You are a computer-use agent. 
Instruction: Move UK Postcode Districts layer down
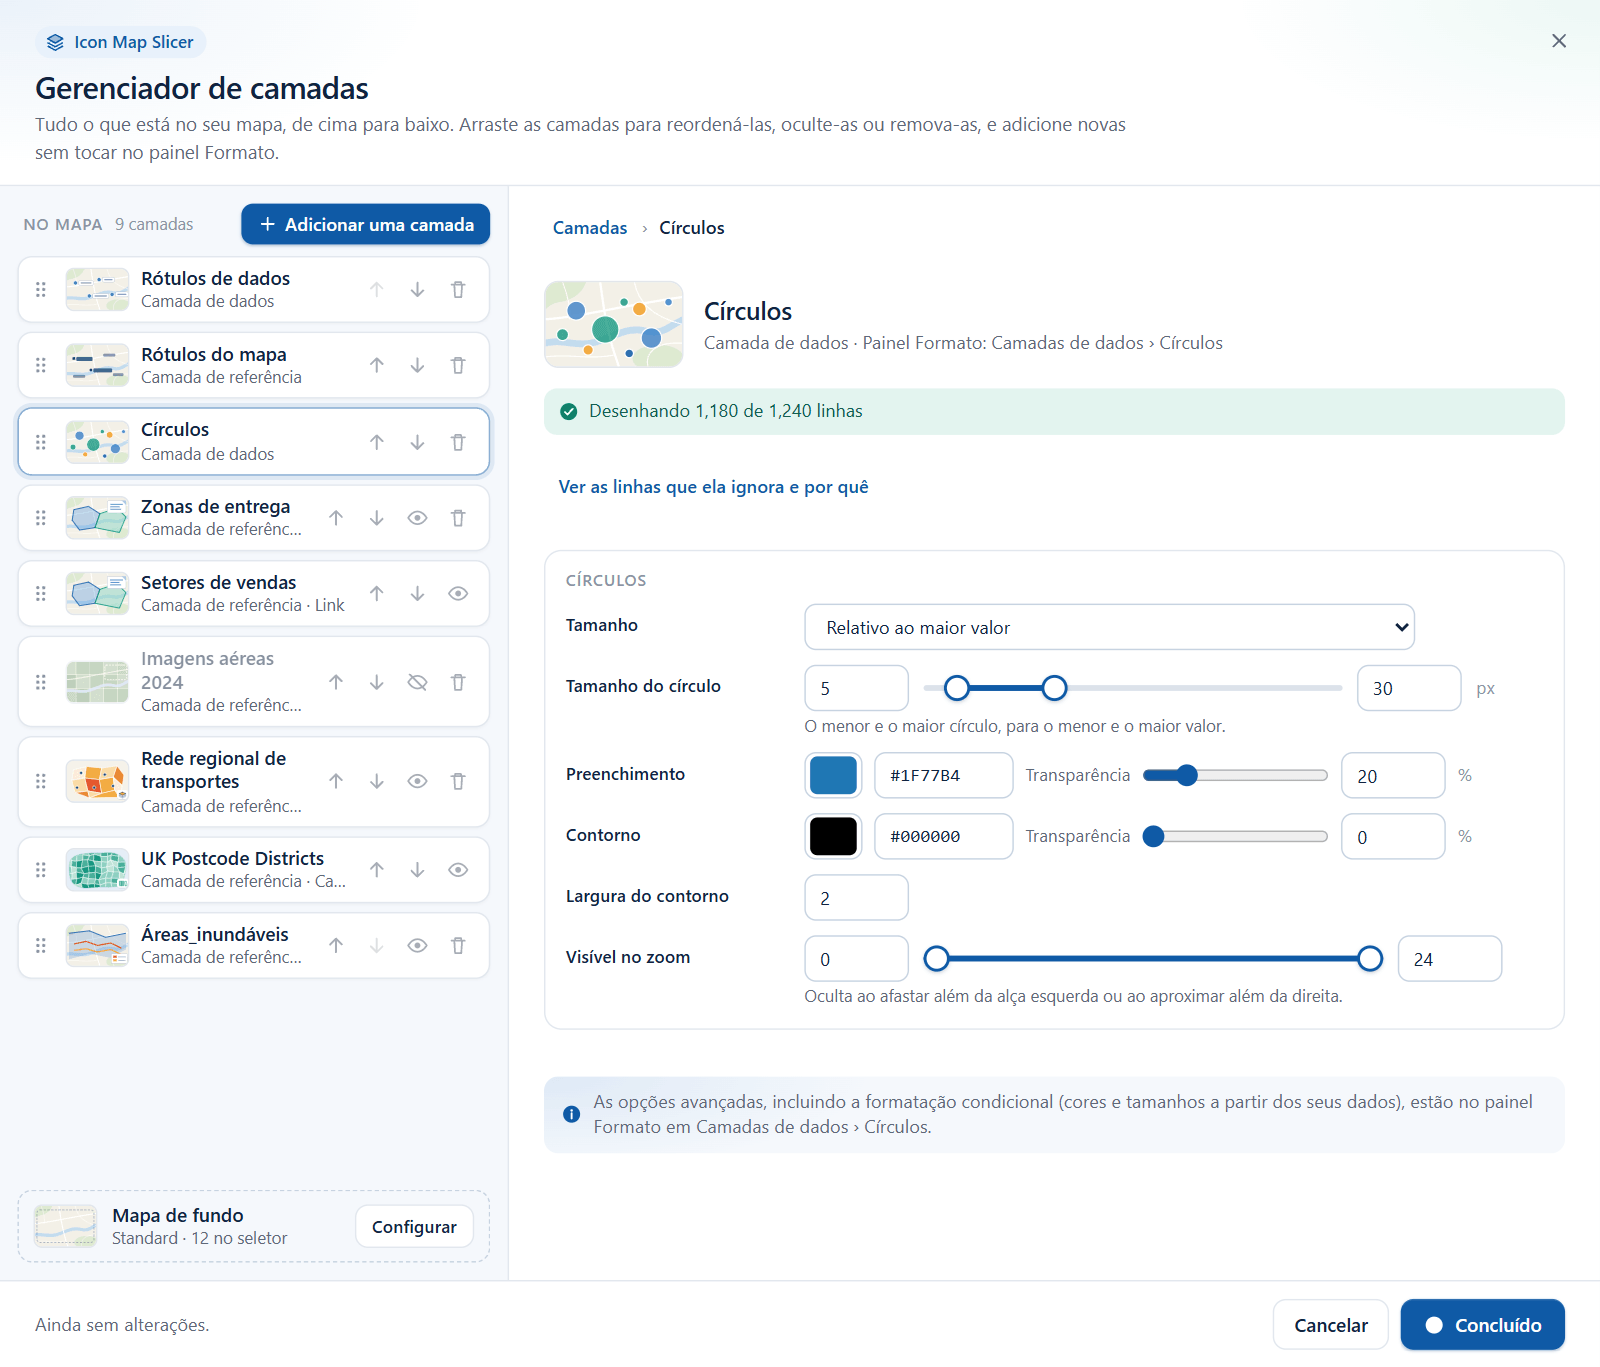tap(417, 870)
